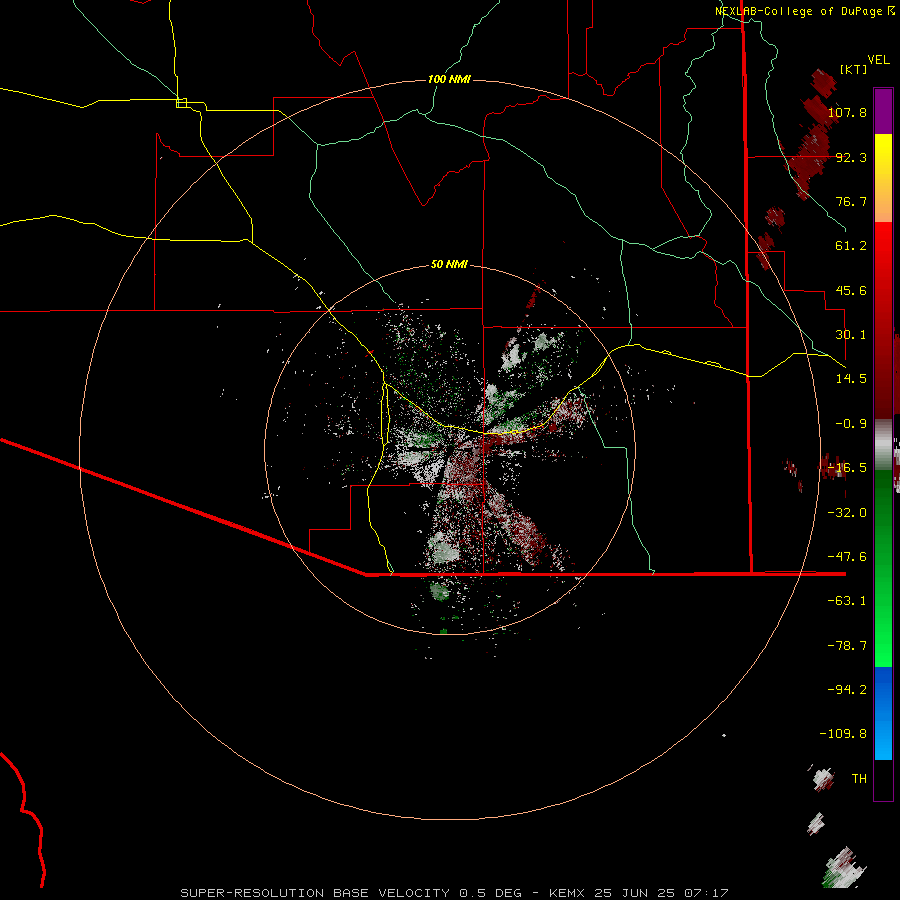Viewport: 900px width, 900px height.
Task: Click the TH label on the legend
Action: click(x=859, y=779)
